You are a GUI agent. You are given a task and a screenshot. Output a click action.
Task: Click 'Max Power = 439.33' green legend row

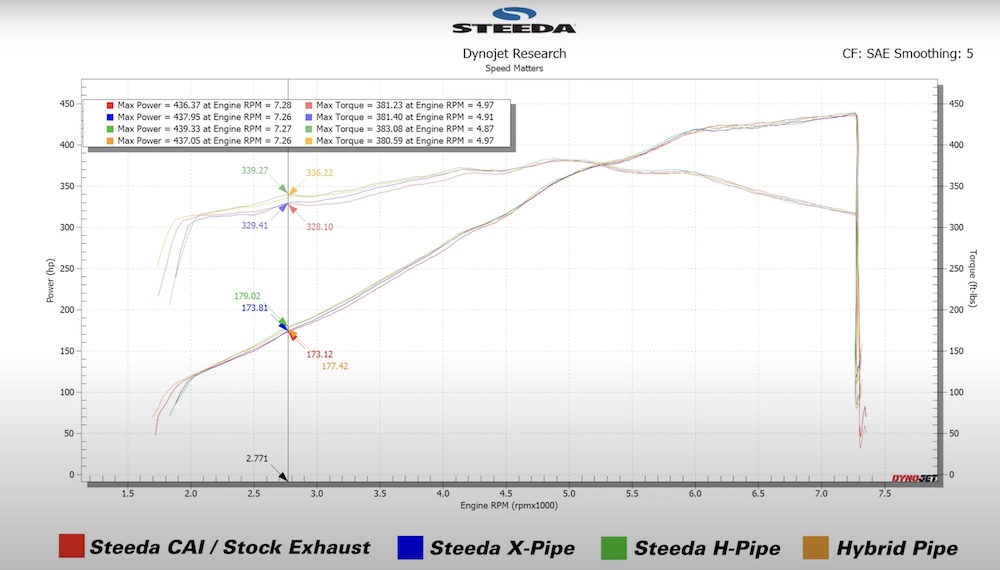coord(199,129)
